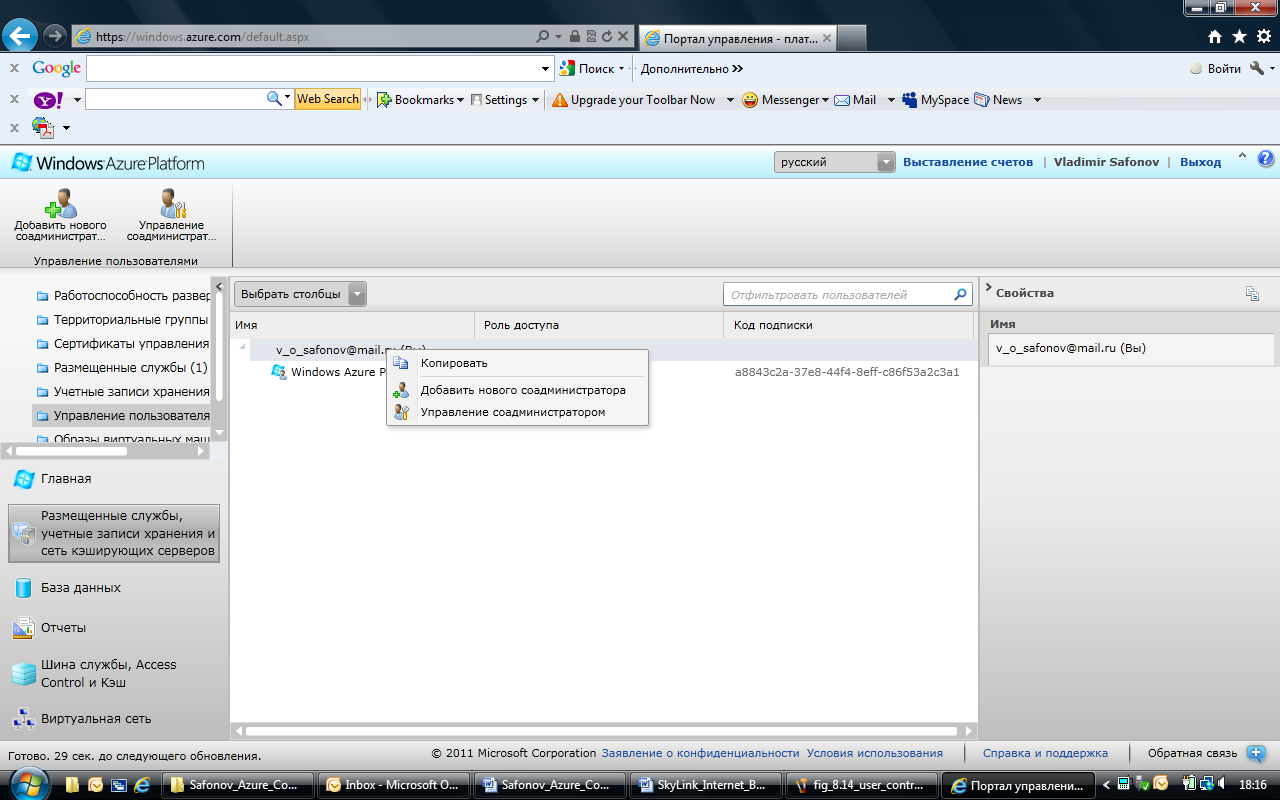Open the browser Home icon
The width and height of the screenshot is (1280, 800).
tap(1215, 37)
